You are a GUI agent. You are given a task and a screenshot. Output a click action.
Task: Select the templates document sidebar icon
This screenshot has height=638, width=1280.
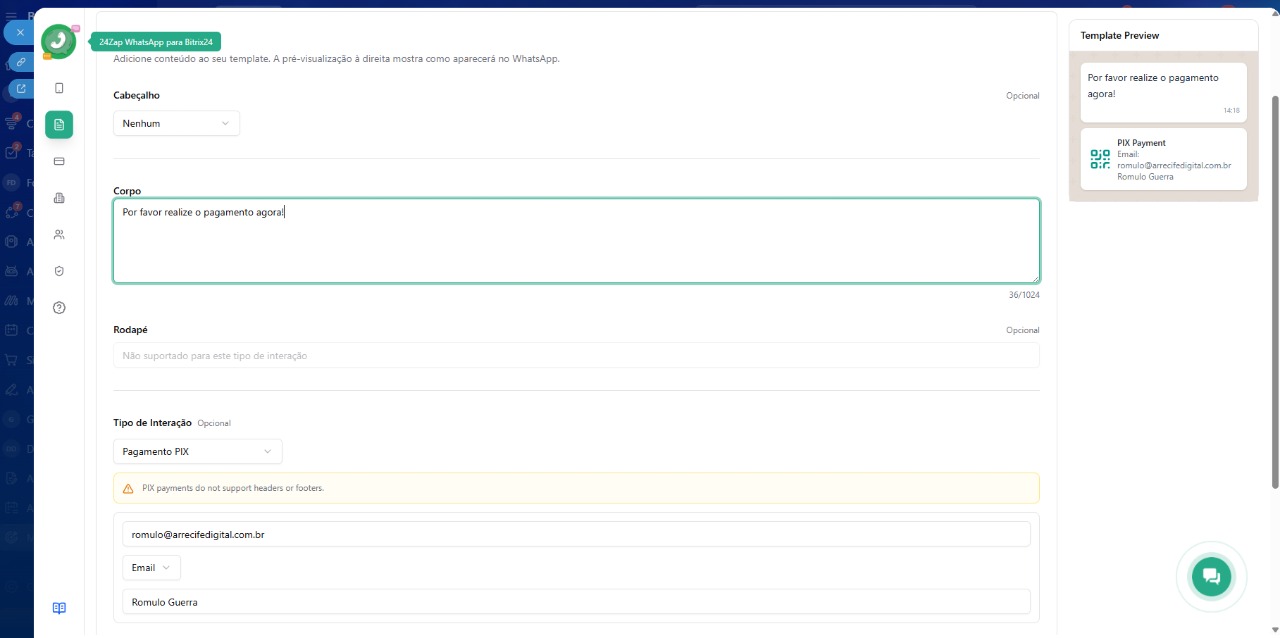(59, 124)
